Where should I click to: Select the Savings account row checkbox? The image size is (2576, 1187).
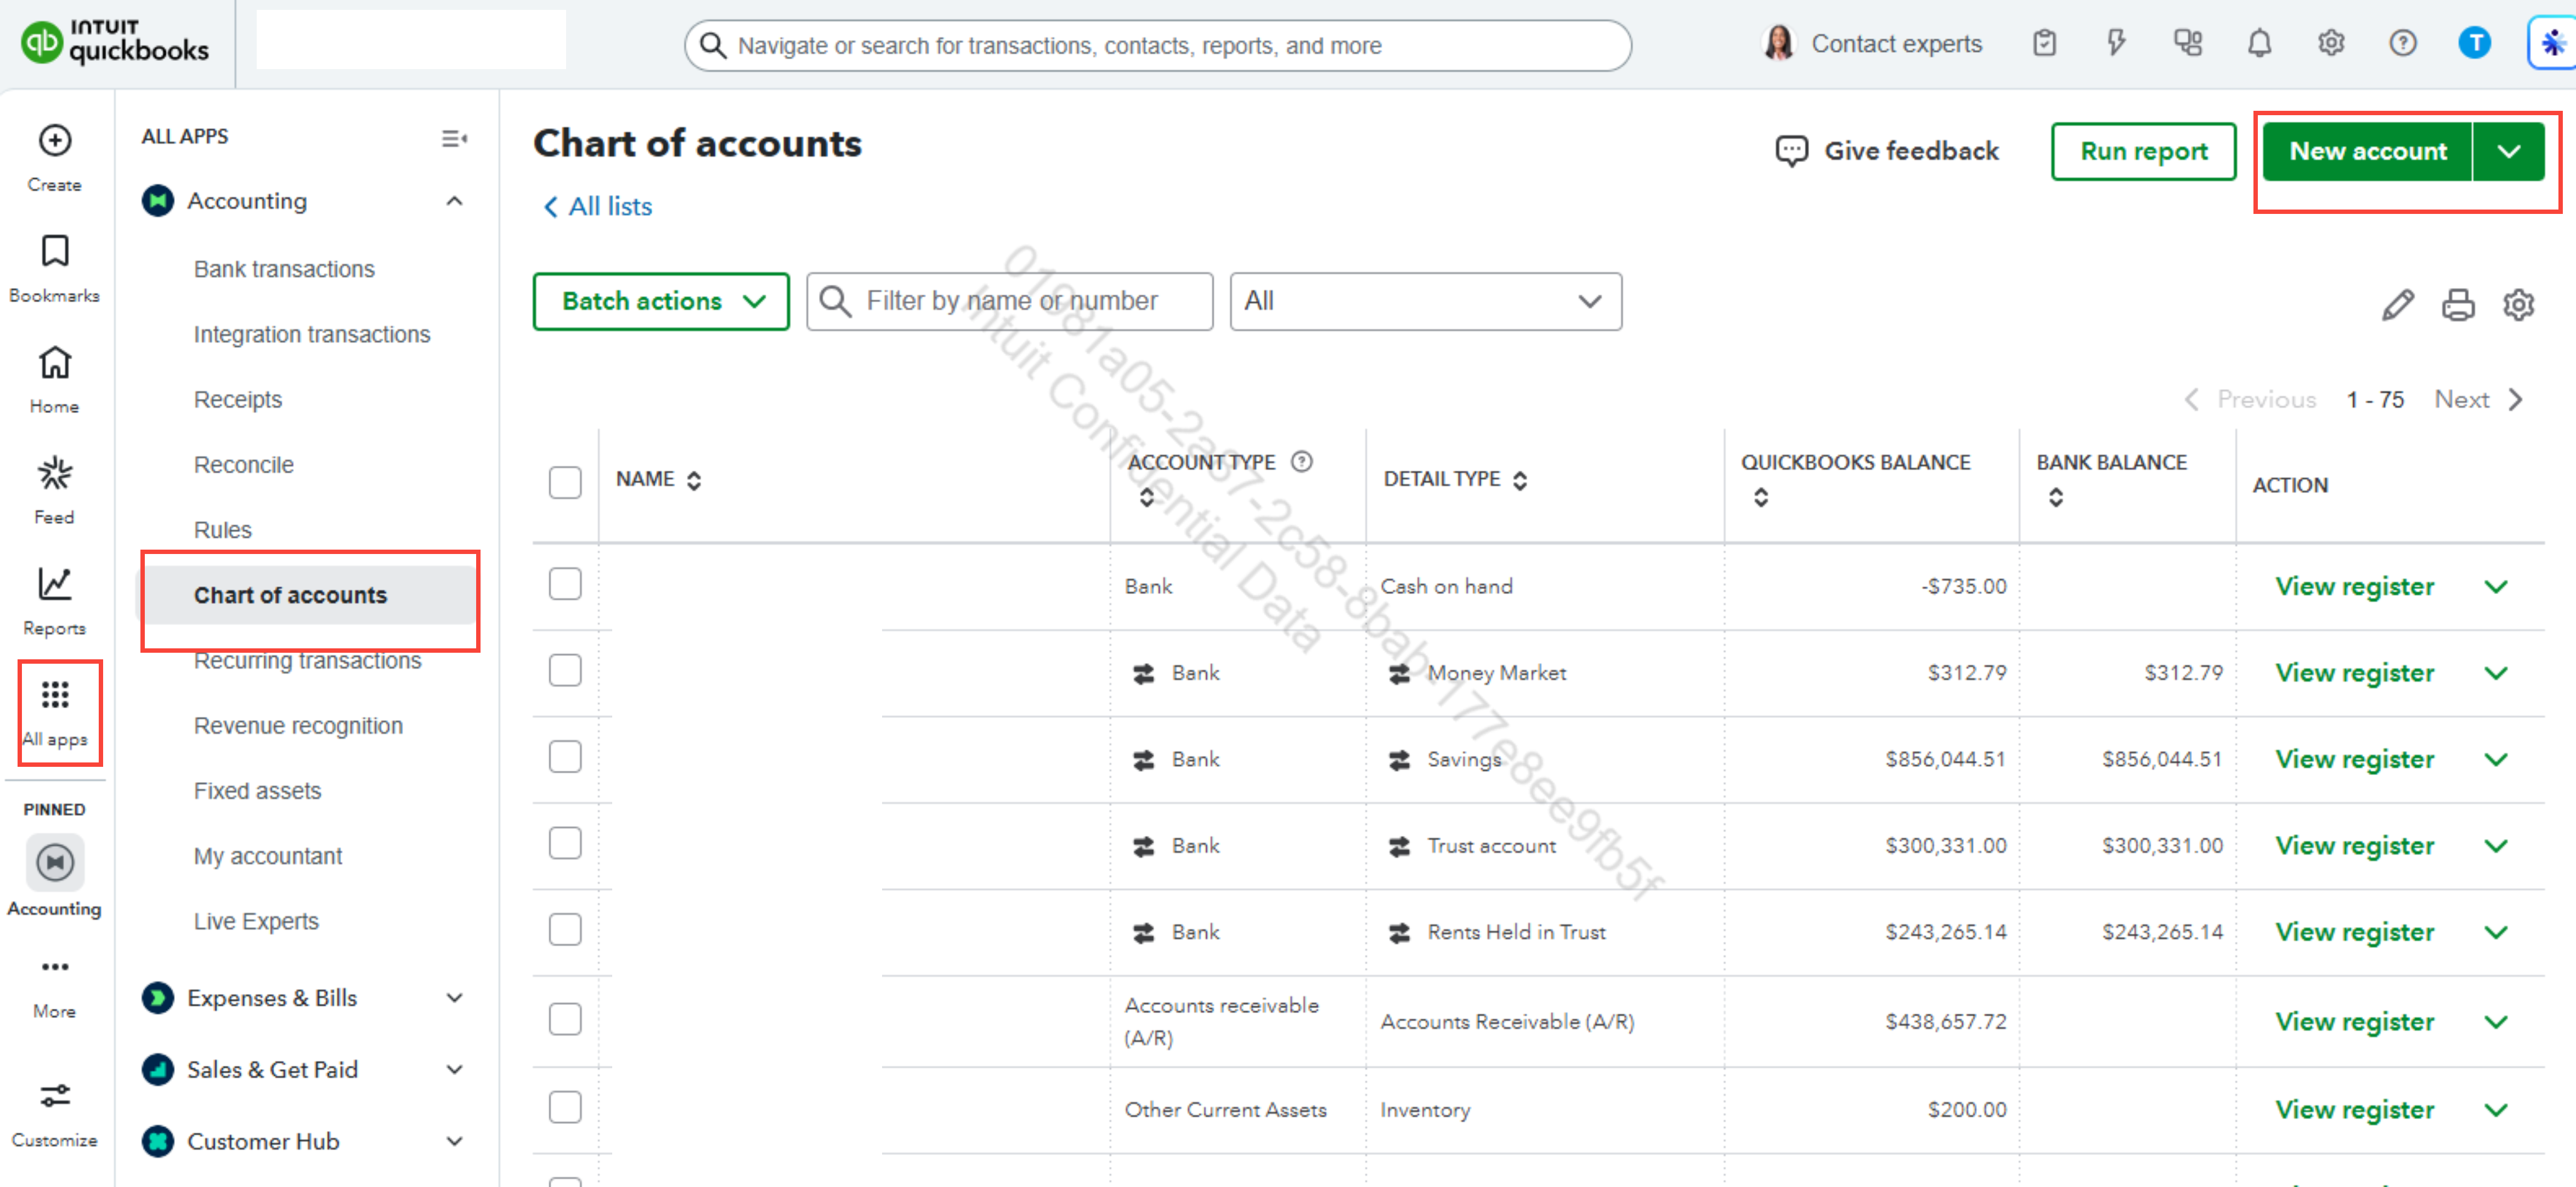[x=565, y=757]
